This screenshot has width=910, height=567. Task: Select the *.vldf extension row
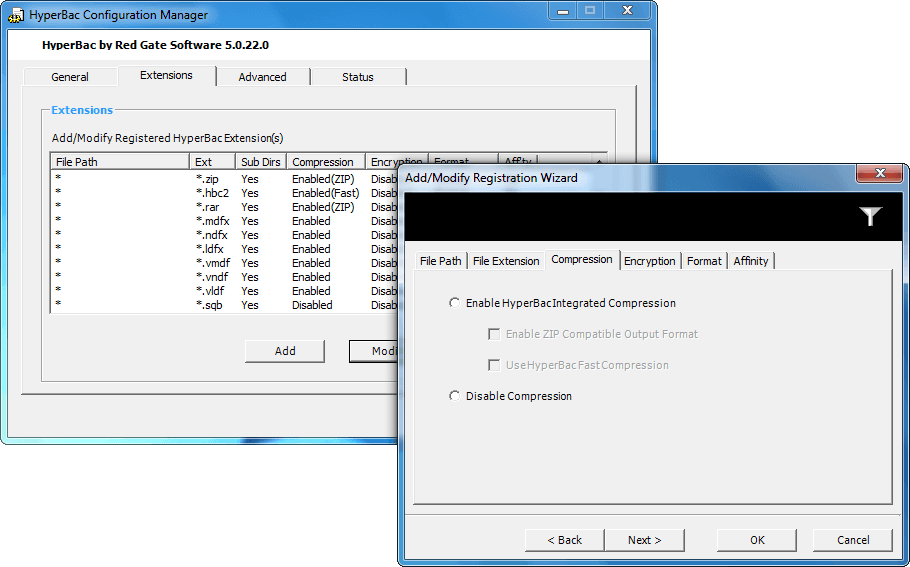tap(225, 291)
